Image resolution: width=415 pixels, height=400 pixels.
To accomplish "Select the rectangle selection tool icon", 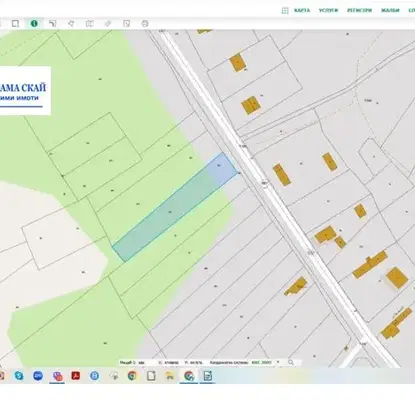I will pos(15,24).
